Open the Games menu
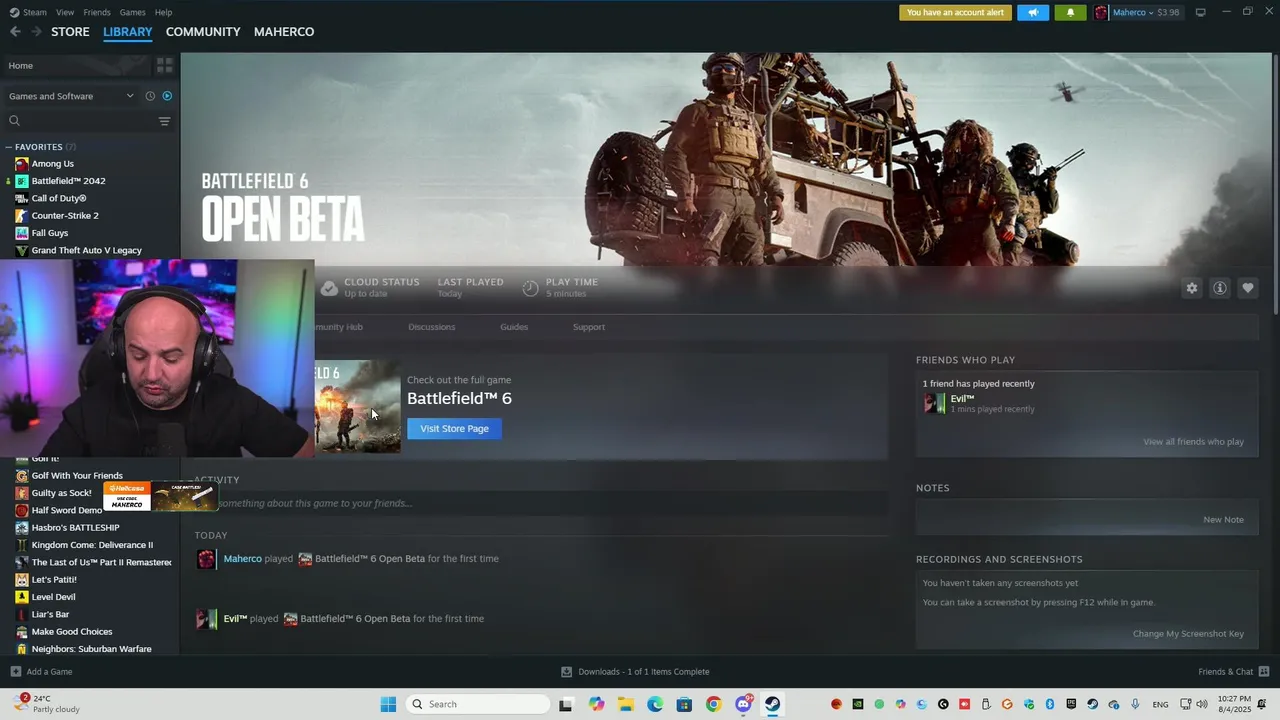Screen dimensions: 1280x720 click(x=132, y=12)
